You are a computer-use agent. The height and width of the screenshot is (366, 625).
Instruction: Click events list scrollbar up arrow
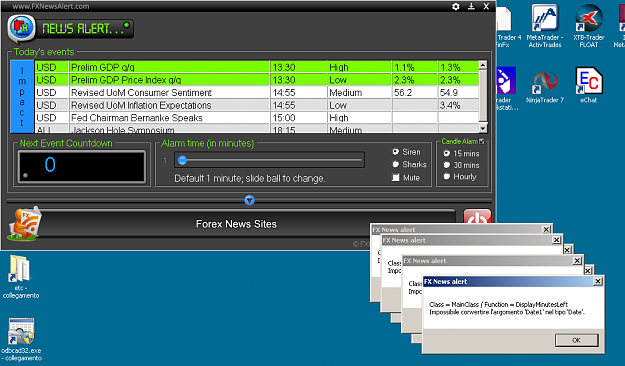(483, 65)
